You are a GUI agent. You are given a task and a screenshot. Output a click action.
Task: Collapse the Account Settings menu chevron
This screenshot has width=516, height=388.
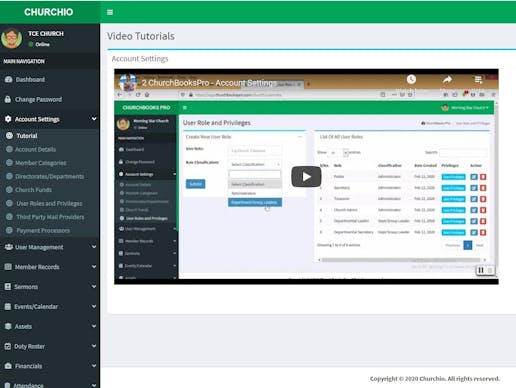coord(94,119)
